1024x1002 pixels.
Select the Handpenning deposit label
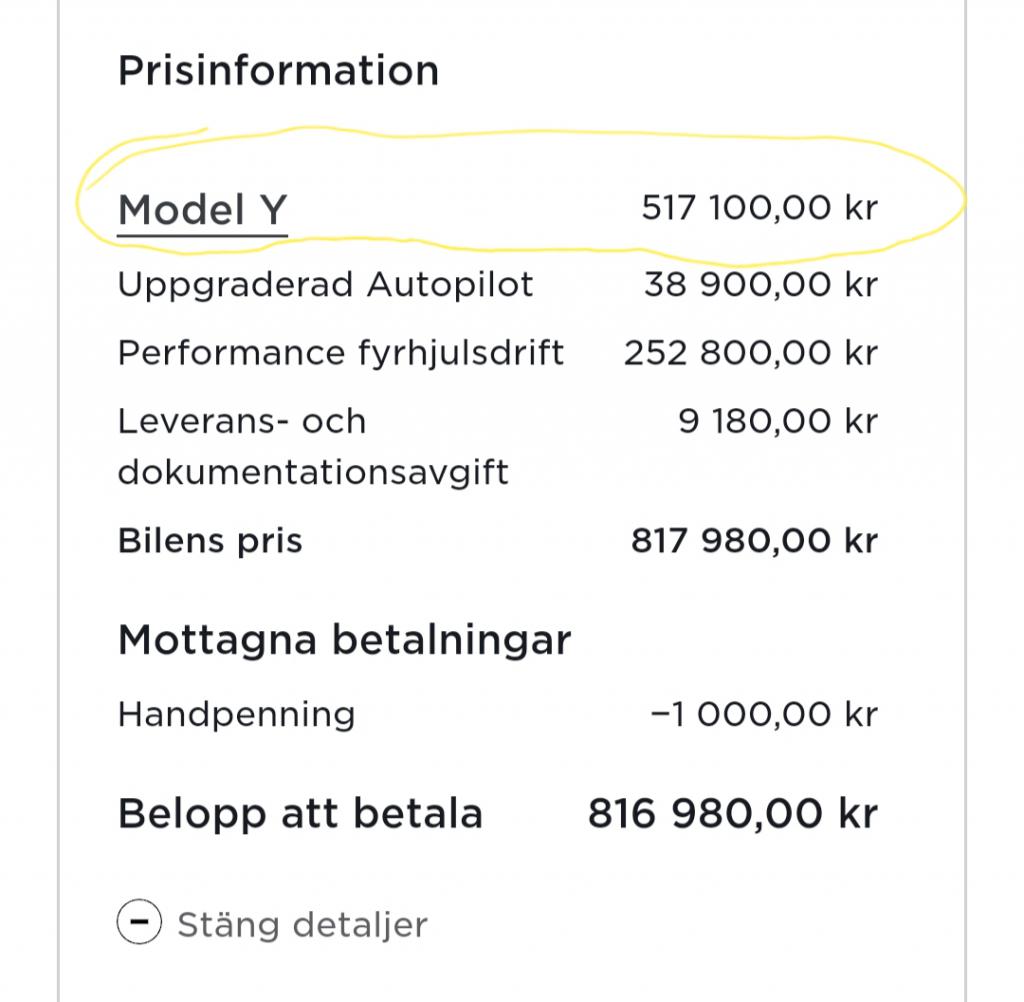(x=236, y=715)
